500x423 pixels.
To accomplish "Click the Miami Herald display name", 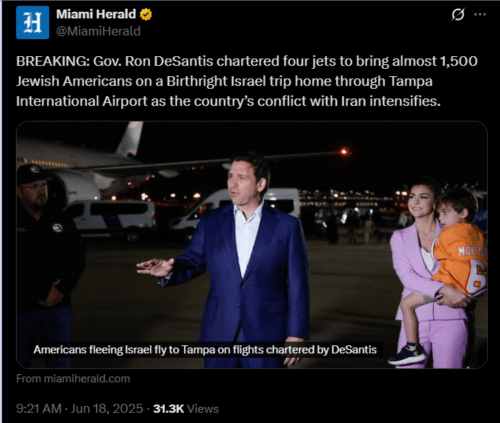I will 96,14.
